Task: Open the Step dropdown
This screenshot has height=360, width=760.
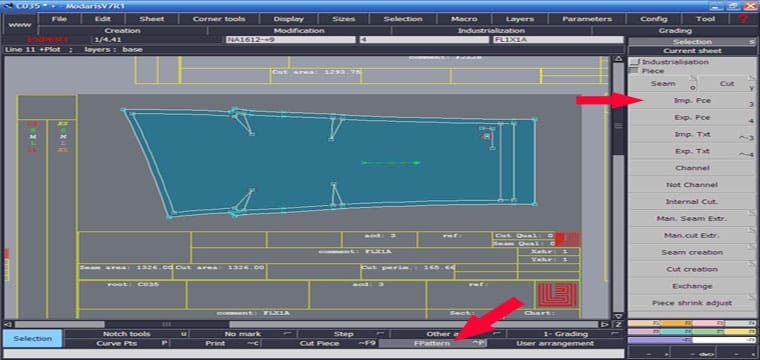Action: click(x=343, y=334)
